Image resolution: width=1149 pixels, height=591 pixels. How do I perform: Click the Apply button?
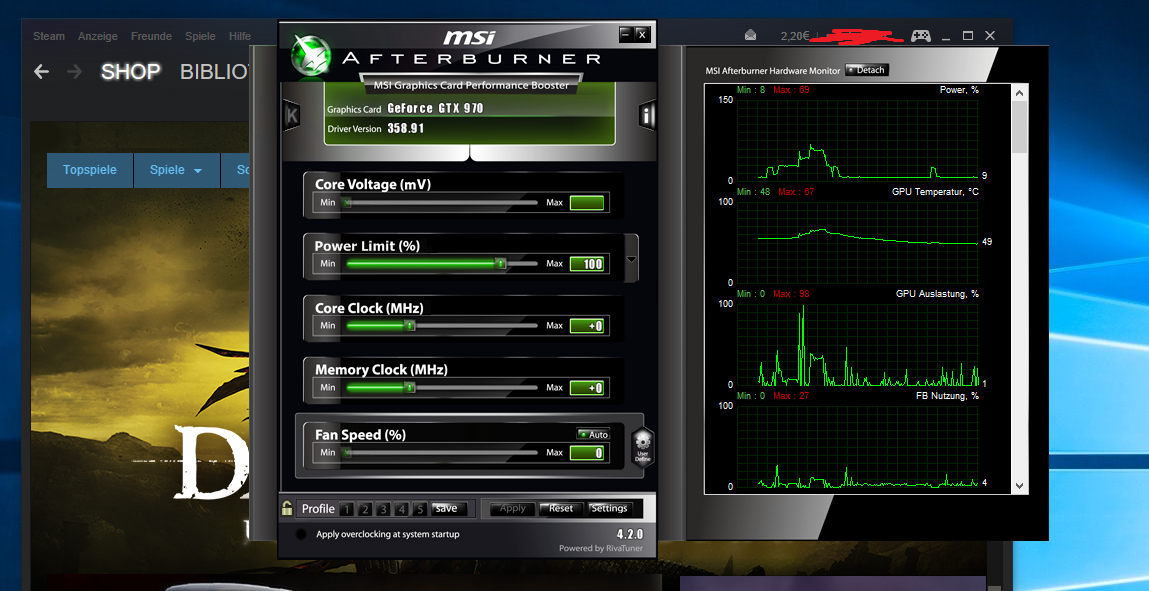(513, 508)
